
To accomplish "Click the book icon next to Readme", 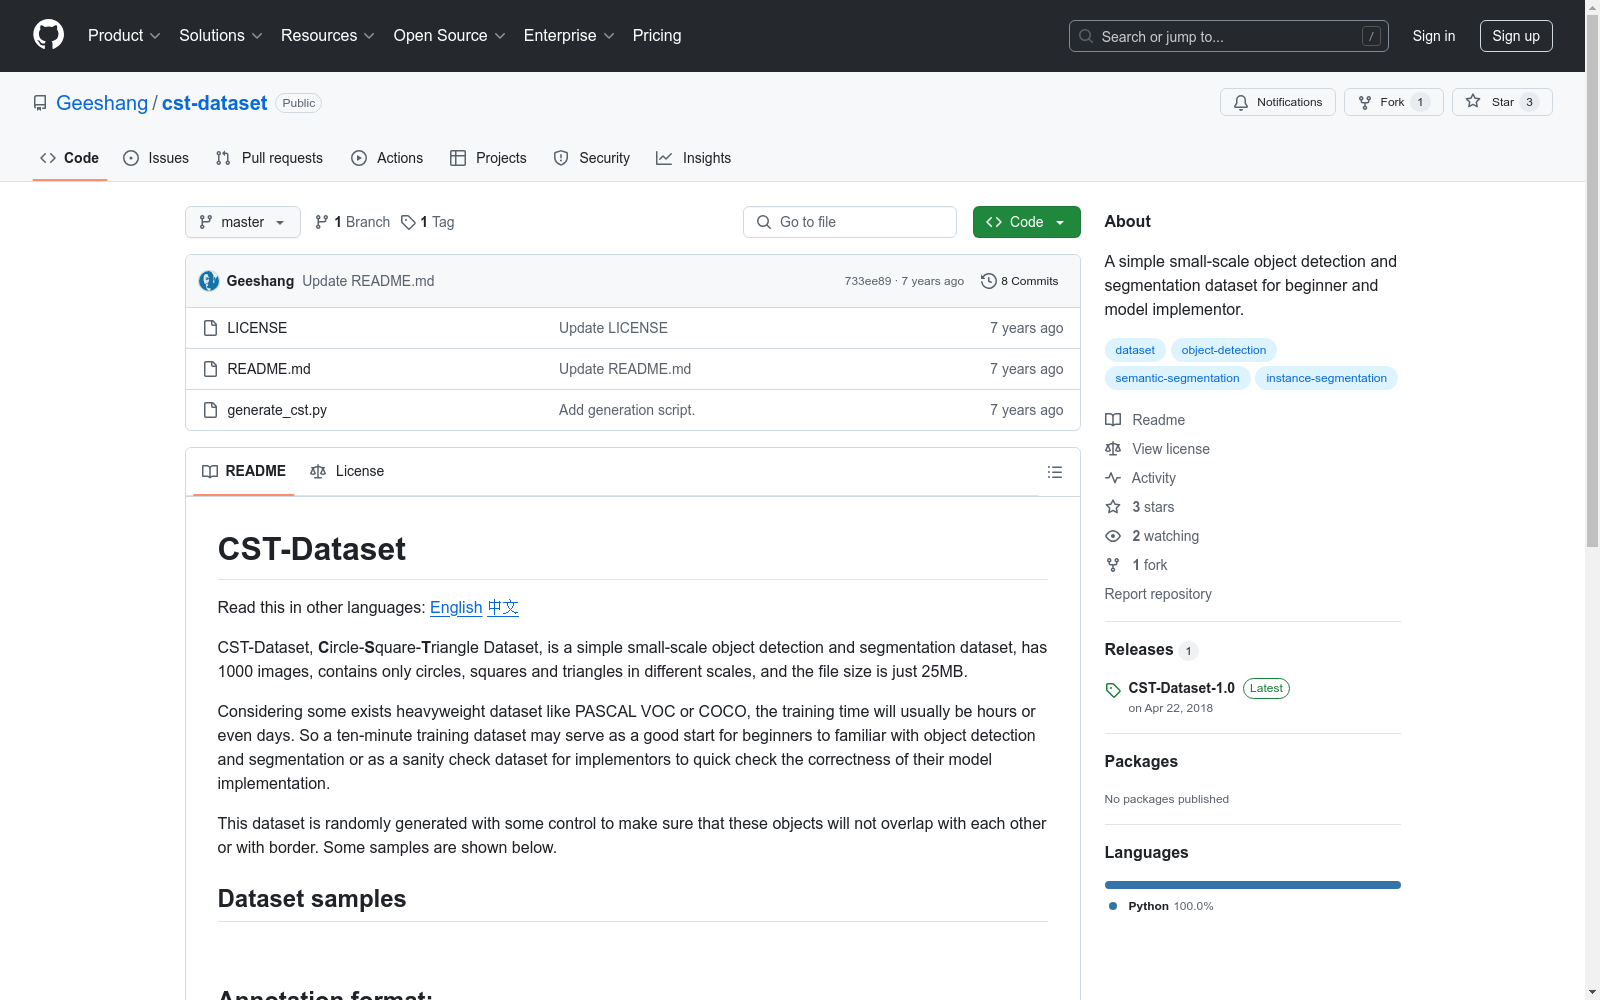I will [x=1113, y=420].
